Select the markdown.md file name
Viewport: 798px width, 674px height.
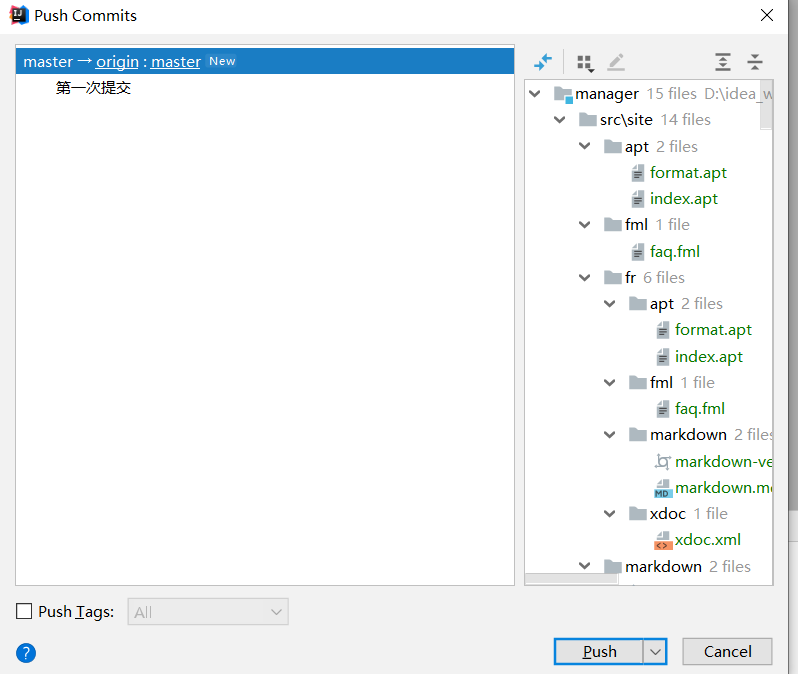[x=723, y=488]
